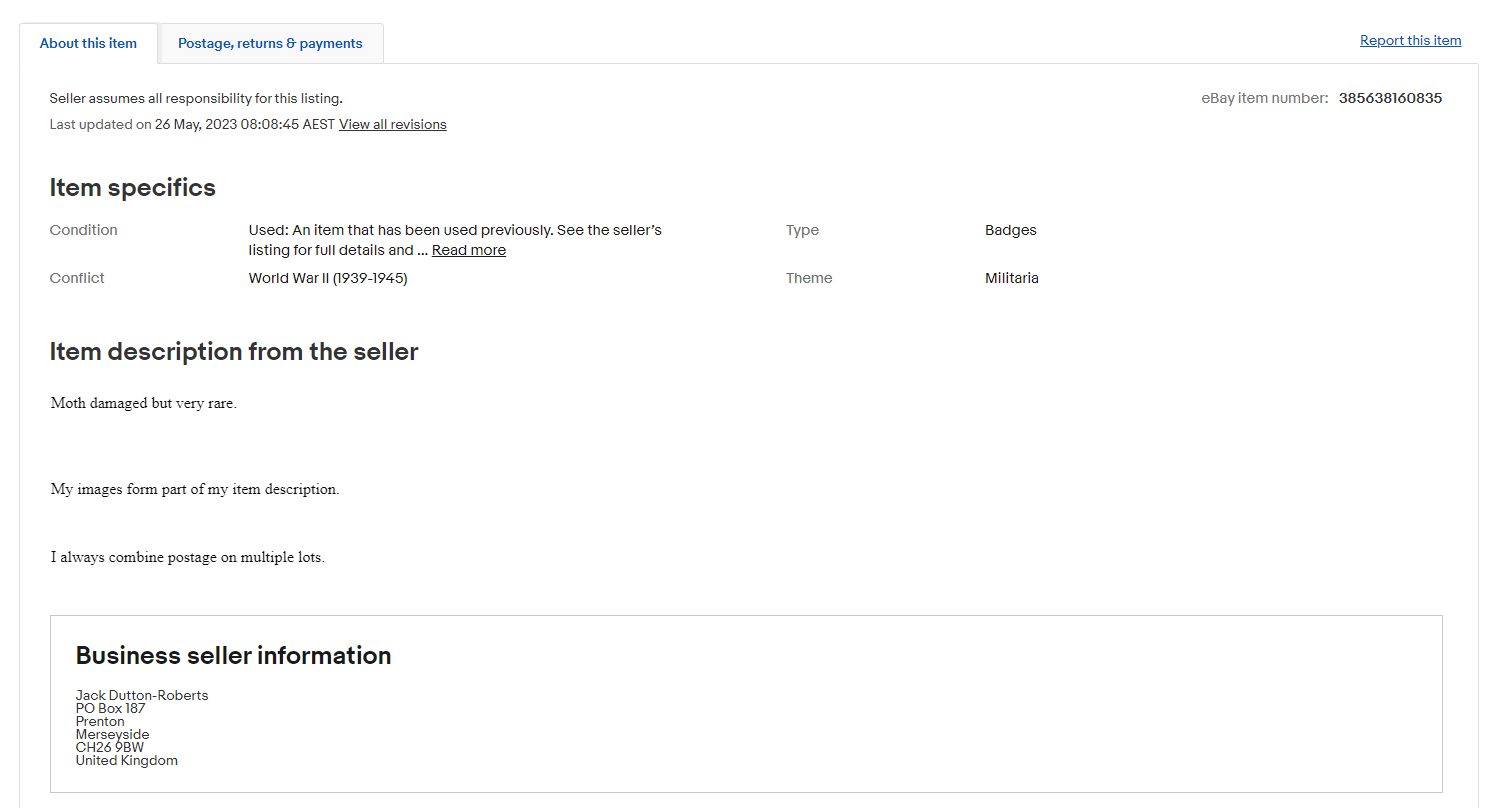Click the Badges type value

[x=1010, y=230]
